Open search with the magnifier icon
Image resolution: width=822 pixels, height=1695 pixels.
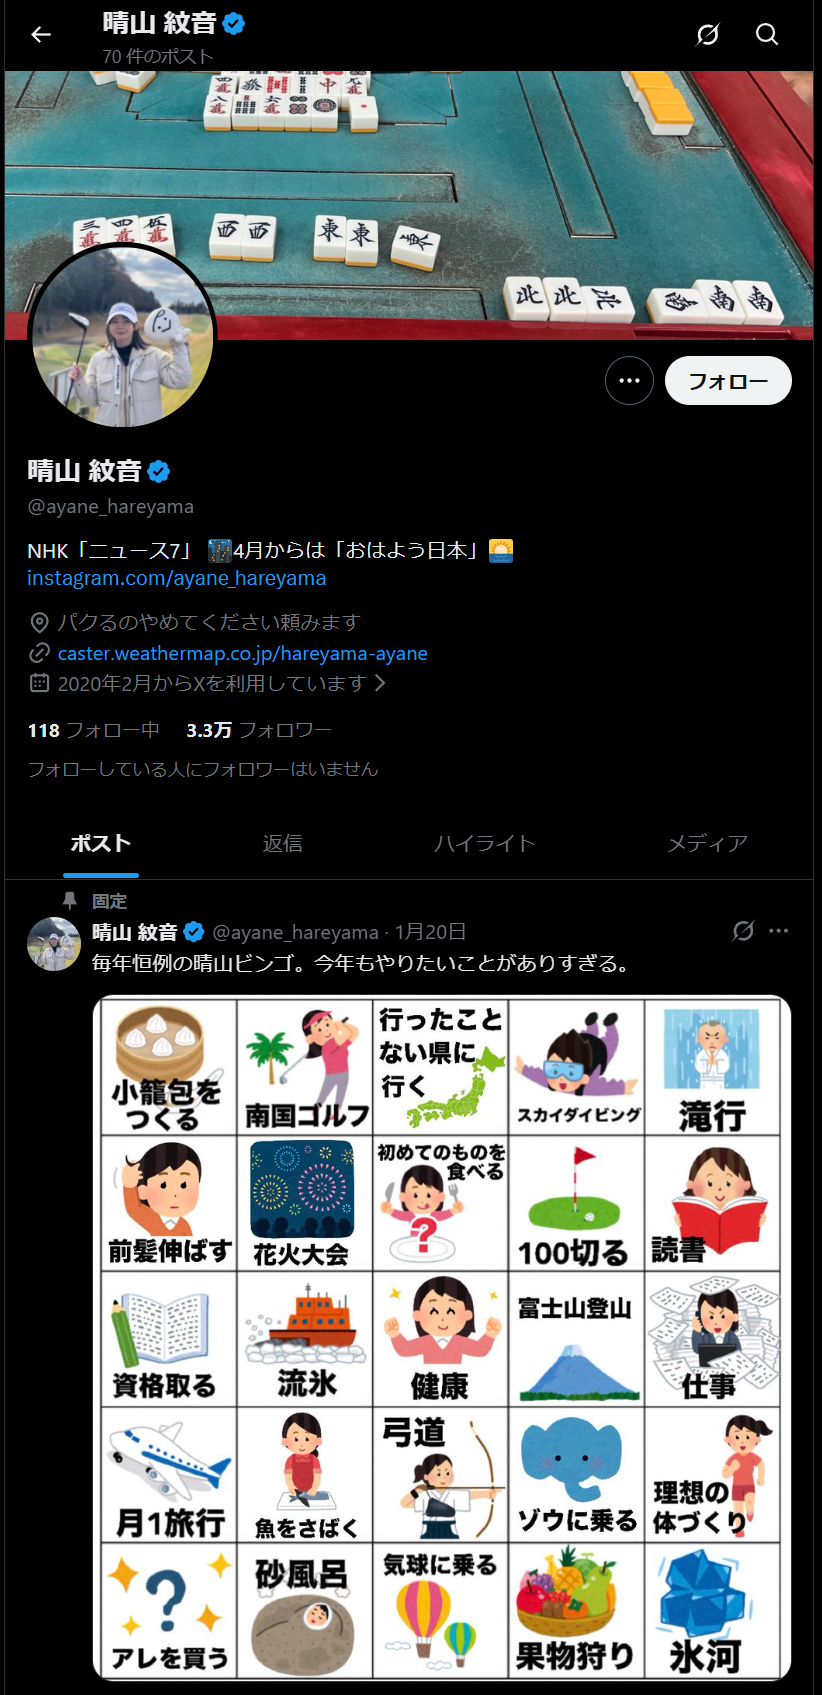767,35
